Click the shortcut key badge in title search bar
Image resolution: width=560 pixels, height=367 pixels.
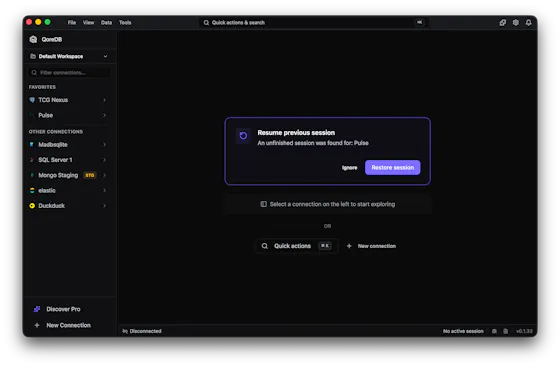tap(420, 22)
